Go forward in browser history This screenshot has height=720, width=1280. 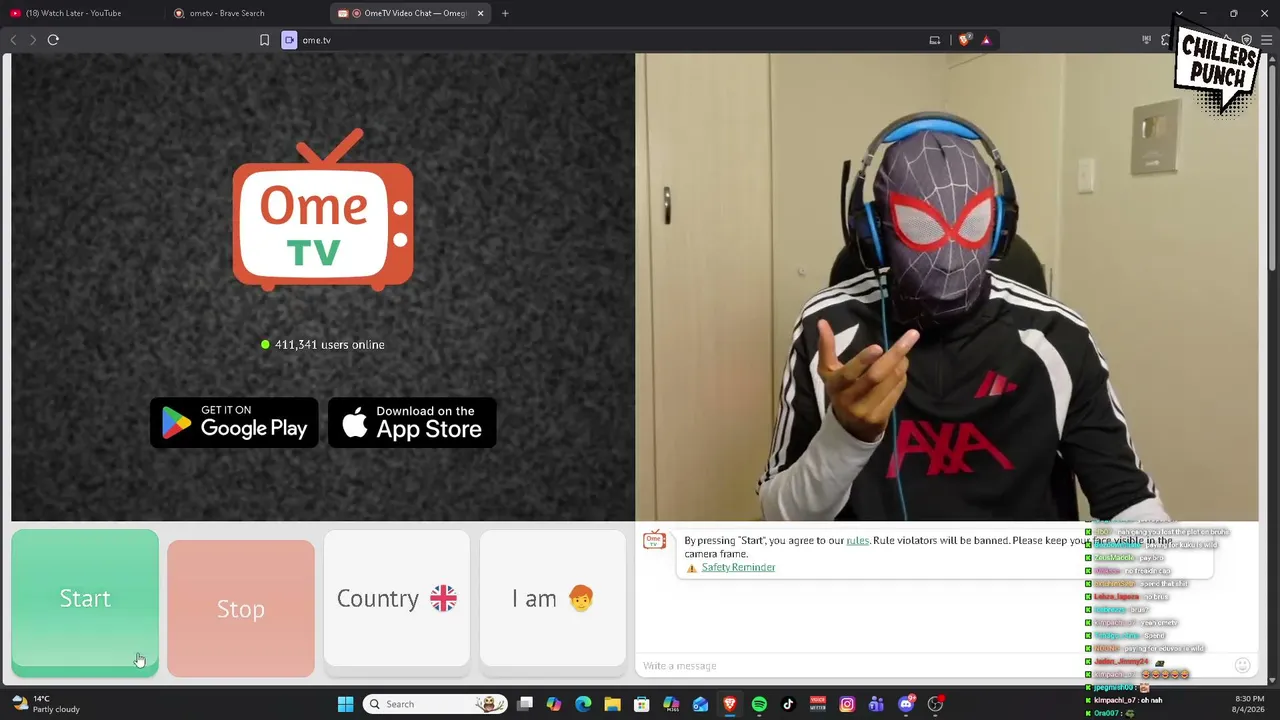coord(33,40)
